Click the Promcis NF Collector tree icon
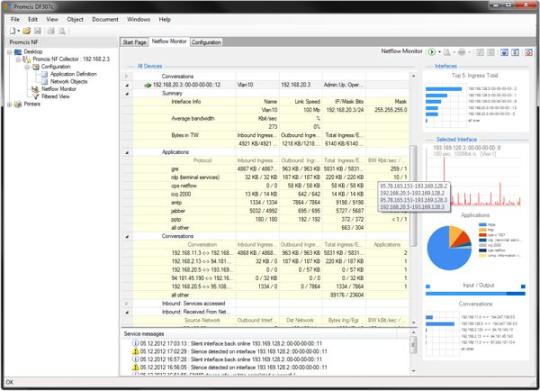This screenshot has height=391, width=540. 27,59
